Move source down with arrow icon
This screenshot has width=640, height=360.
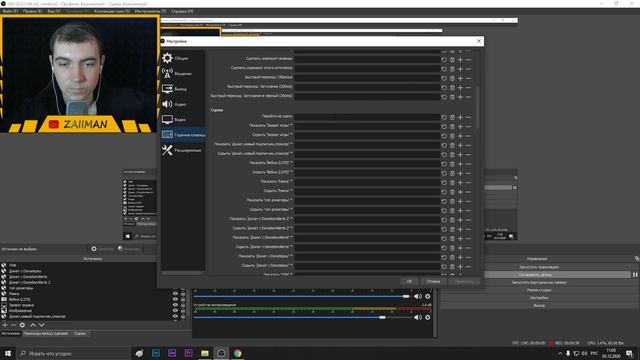[x=41, y=325]
